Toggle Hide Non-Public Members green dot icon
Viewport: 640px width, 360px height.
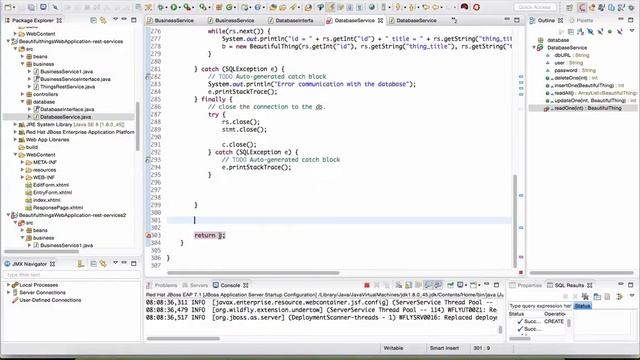[610, 31]
